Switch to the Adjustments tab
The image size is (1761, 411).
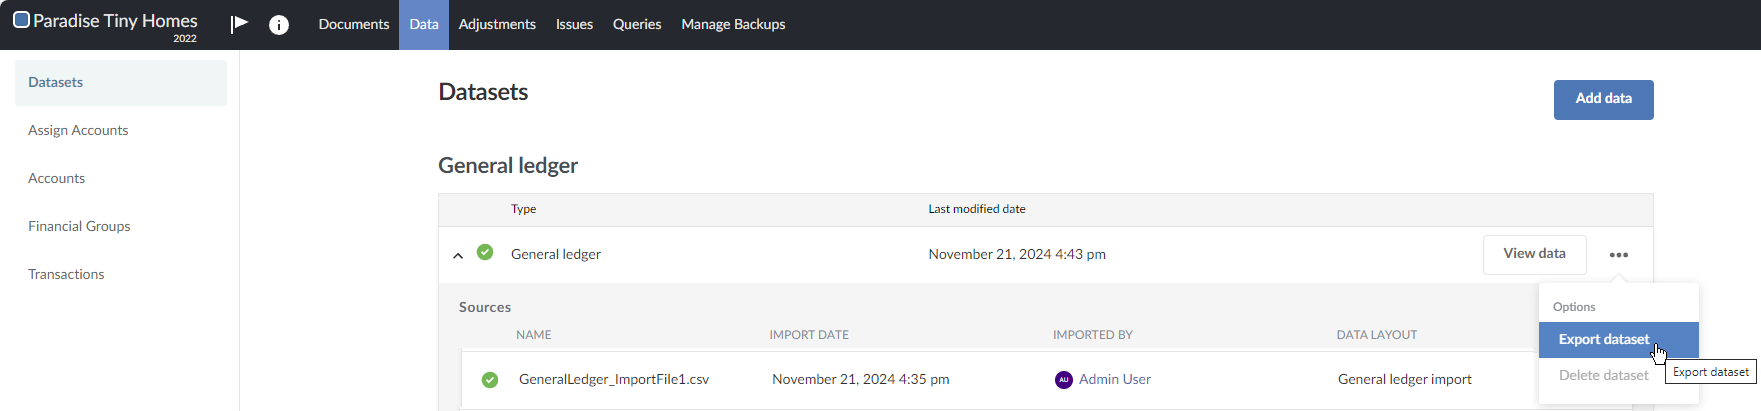497,24
